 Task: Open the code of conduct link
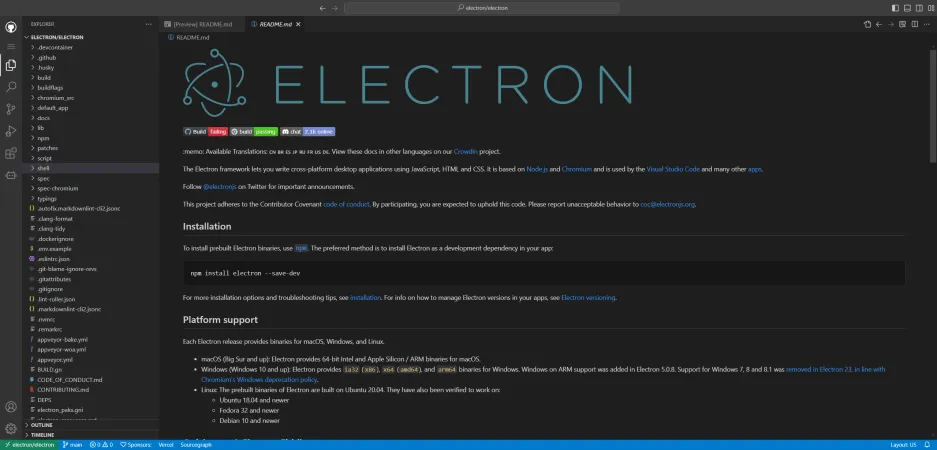(346, 204)
